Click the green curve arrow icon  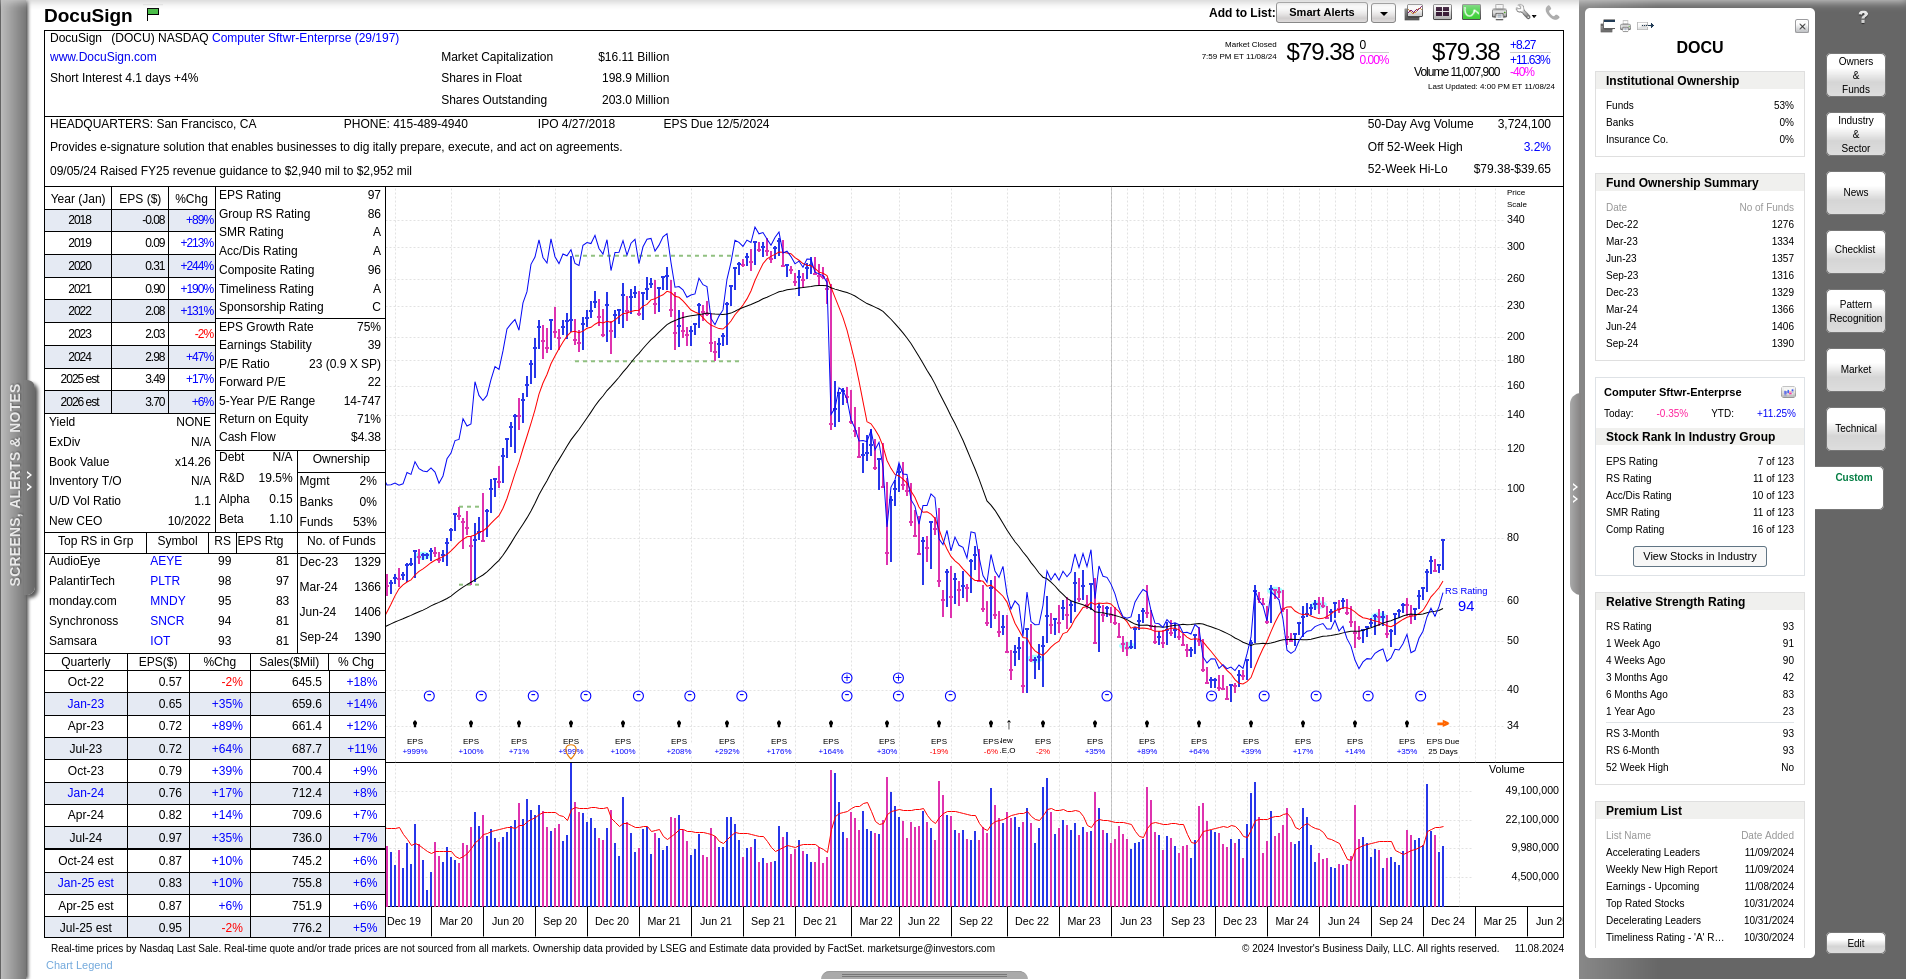(x=1471, y=13)
